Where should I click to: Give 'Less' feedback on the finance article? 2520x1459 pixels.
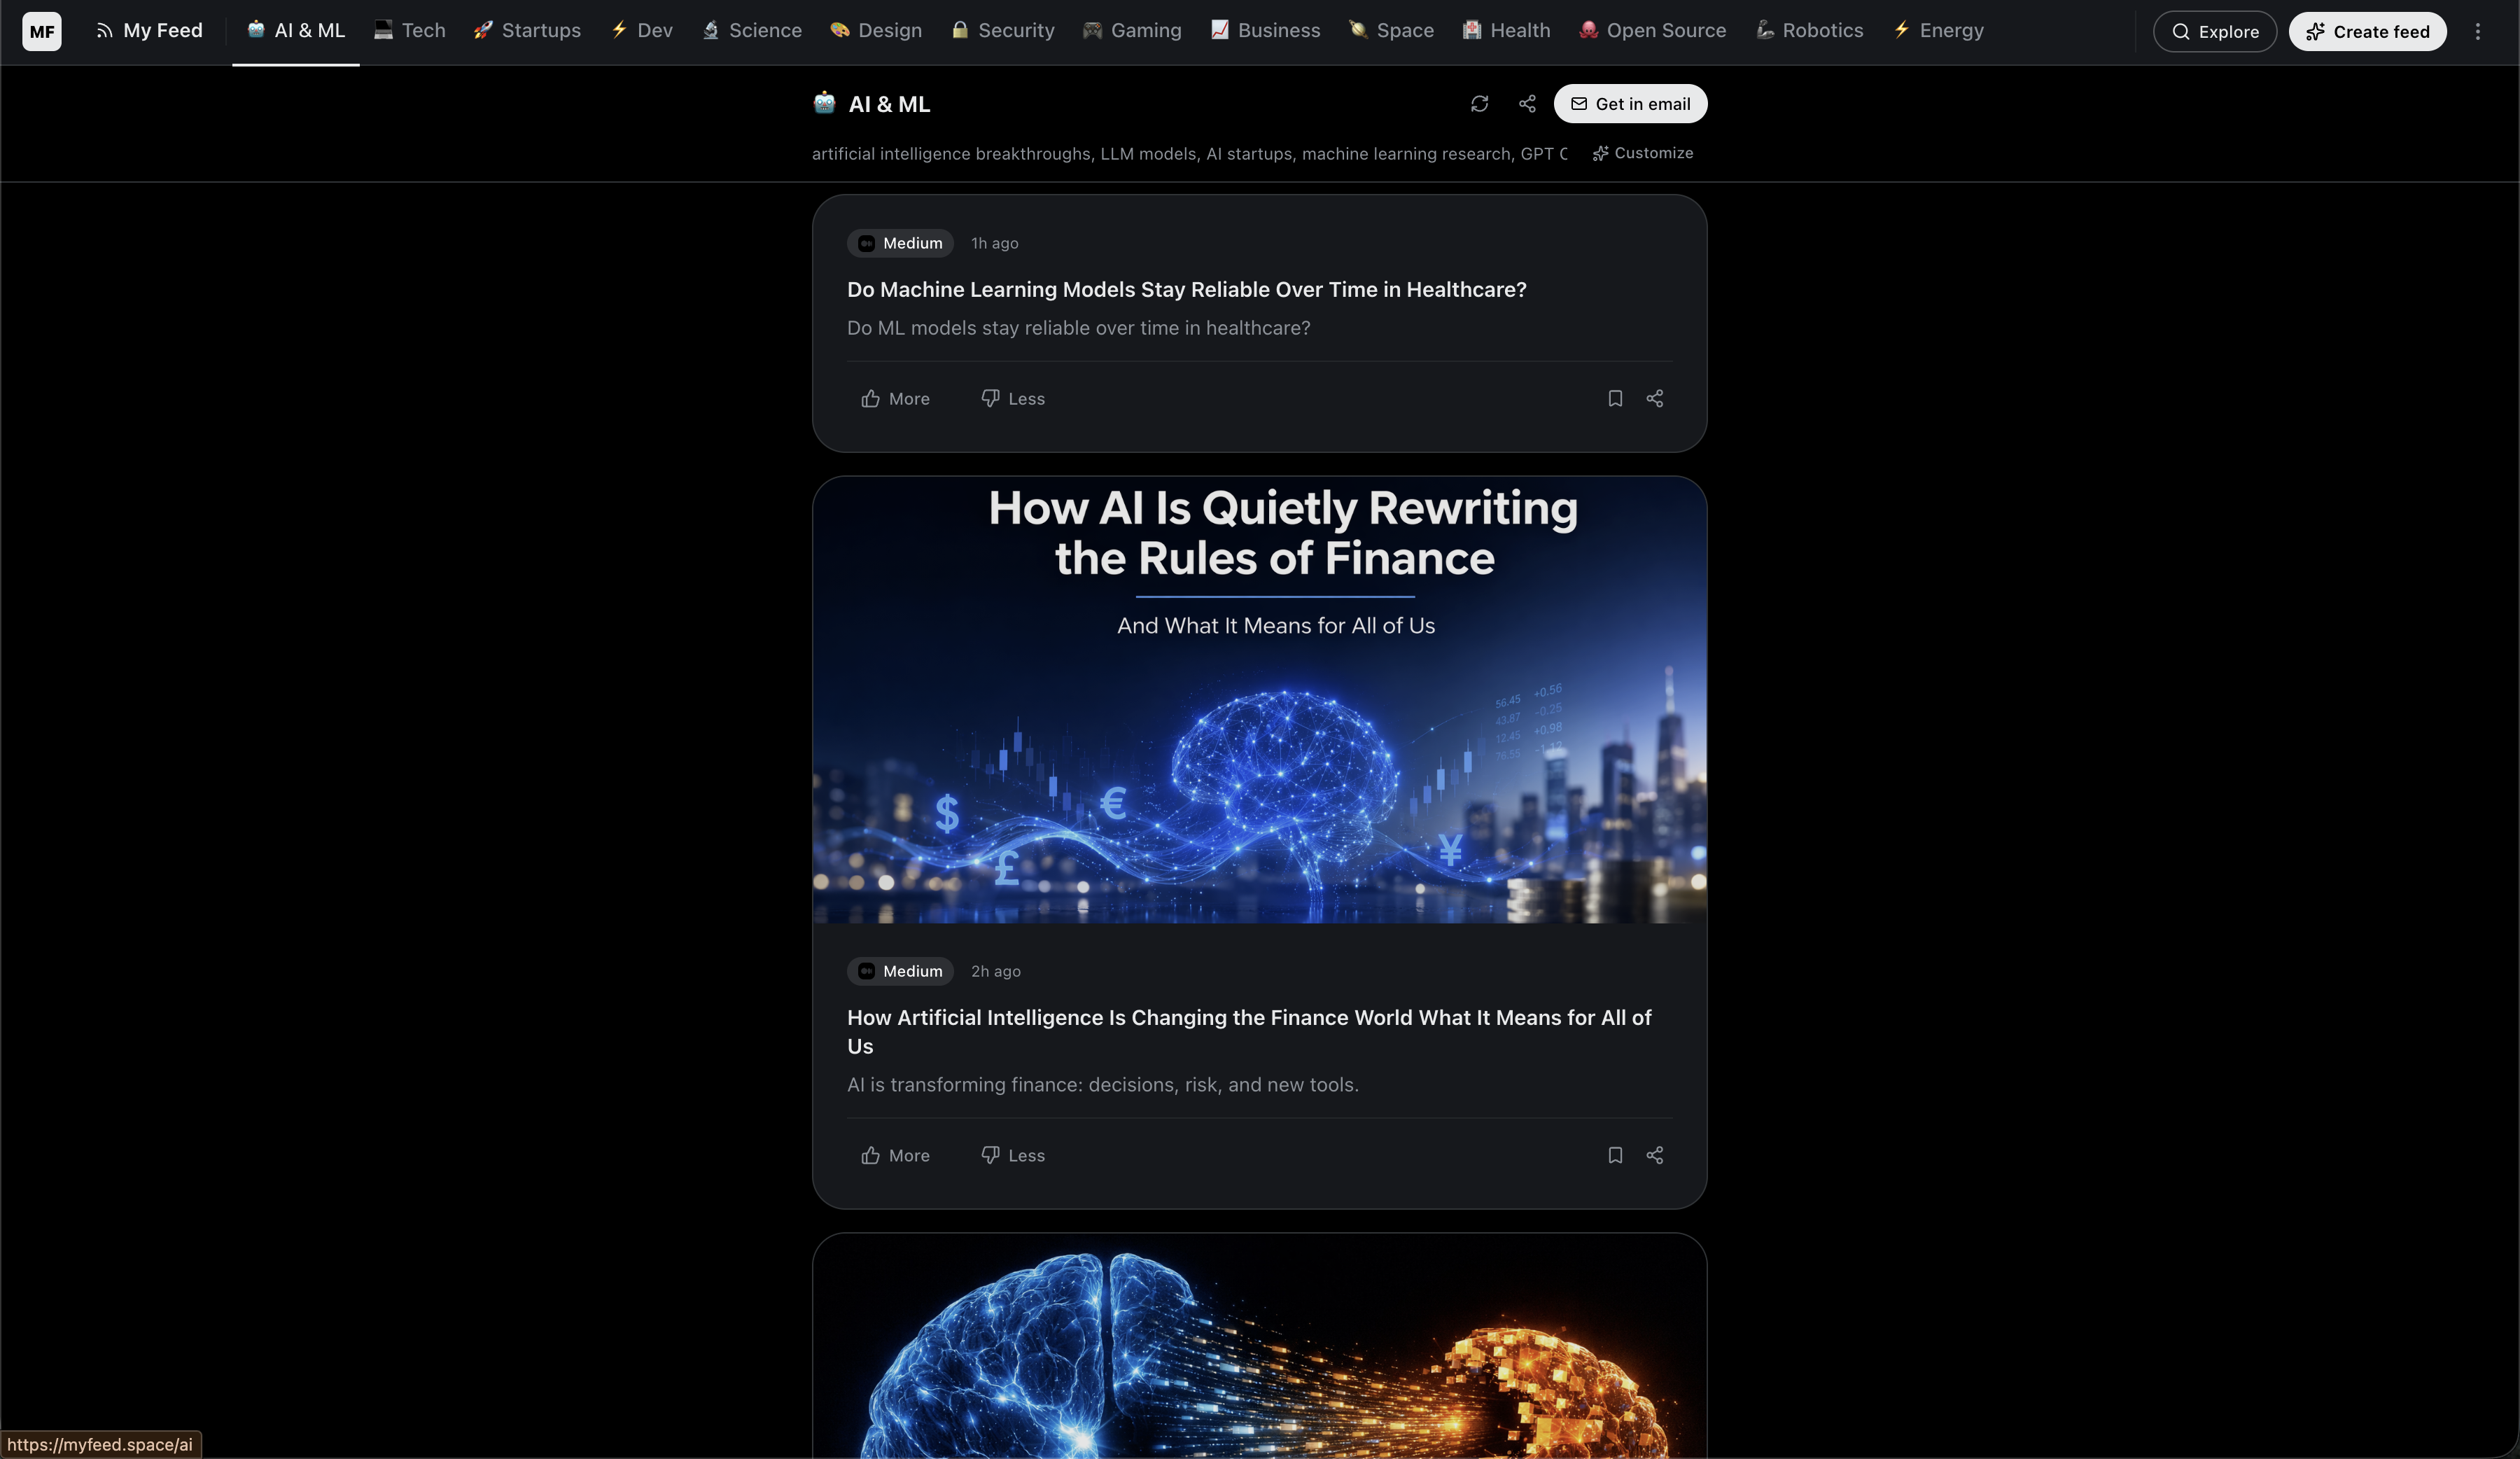(1011, 1155)
